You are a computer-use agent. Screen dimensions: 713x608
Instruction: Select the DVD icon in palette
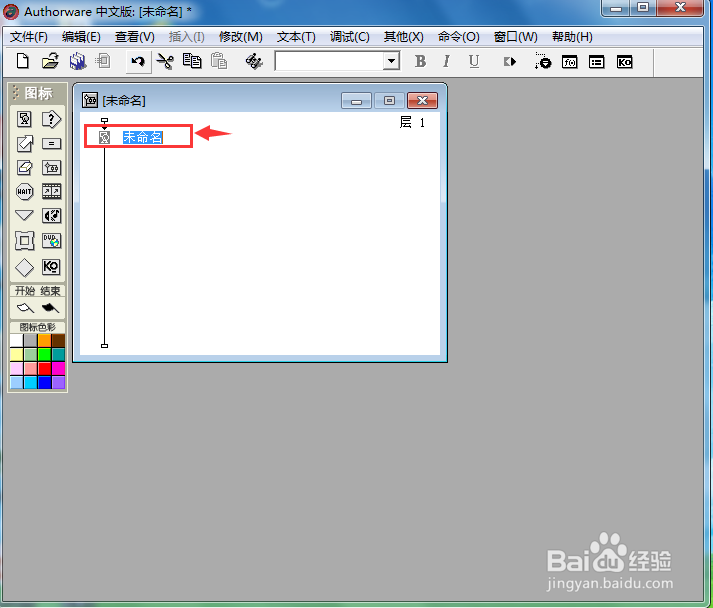[x=51, y=241]
